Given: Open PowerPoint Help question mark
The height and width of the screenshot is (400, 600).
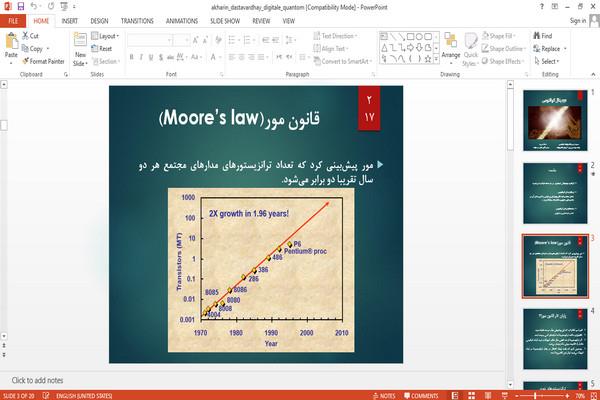Looking at the screenshot, I should click(x=541, y=7).
